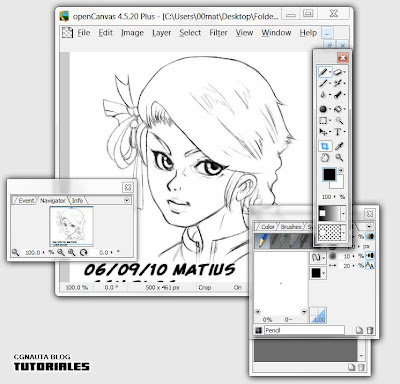Image resolution: width=400 pixels, height=384 pixels.
Task: Select the Move tool in the toolbox
Action: (323, 132)
